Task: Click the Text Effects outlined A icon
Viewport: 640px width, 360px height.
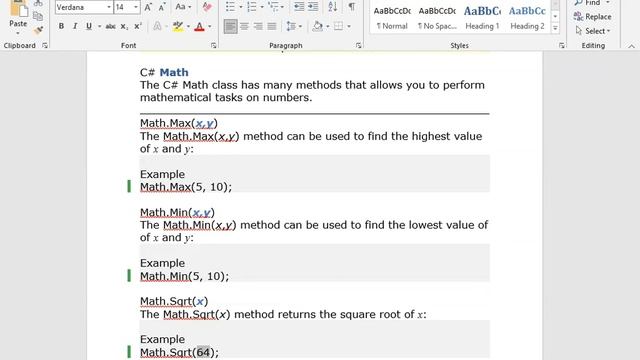Action: click(157, 26)
